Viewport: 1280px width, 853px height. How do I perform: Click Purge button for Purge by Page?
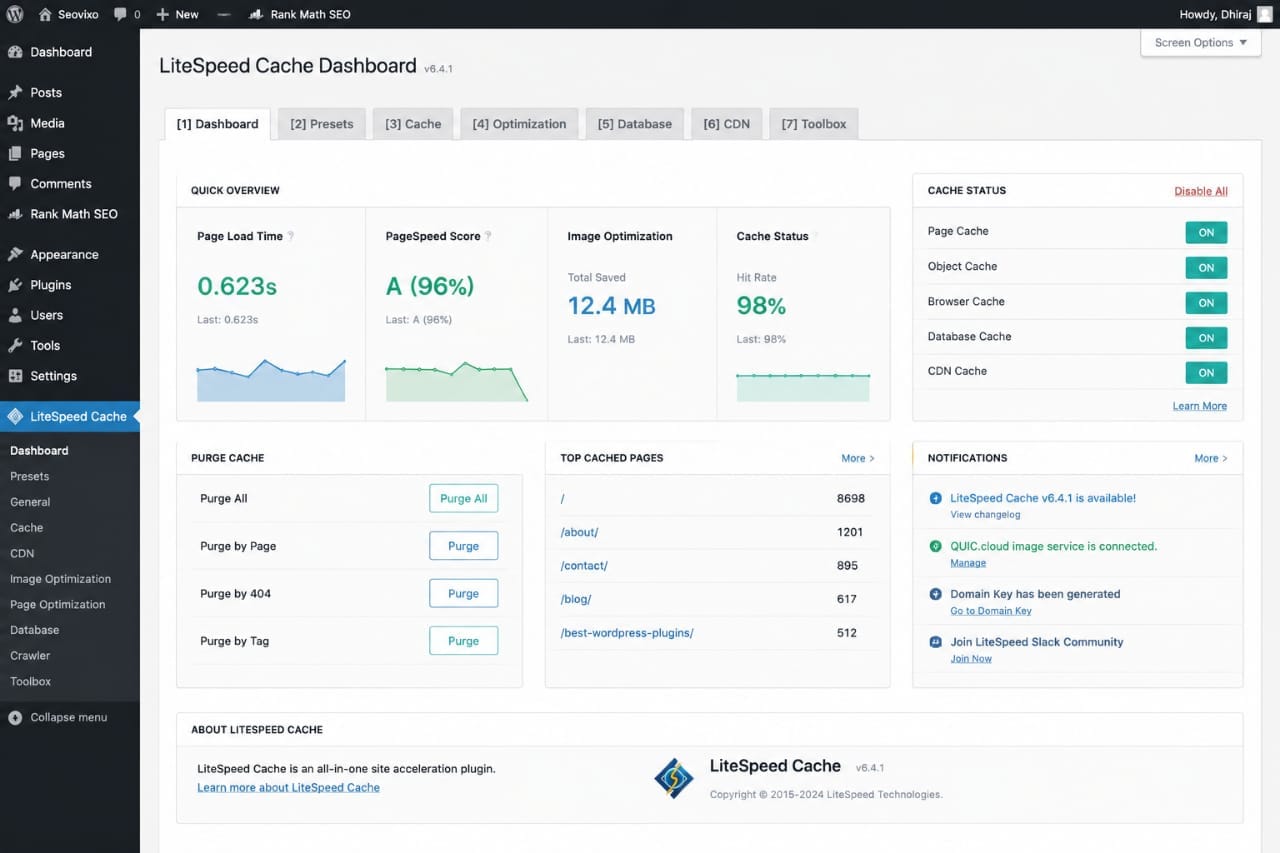pyautogui.click(x=463, y=546)
